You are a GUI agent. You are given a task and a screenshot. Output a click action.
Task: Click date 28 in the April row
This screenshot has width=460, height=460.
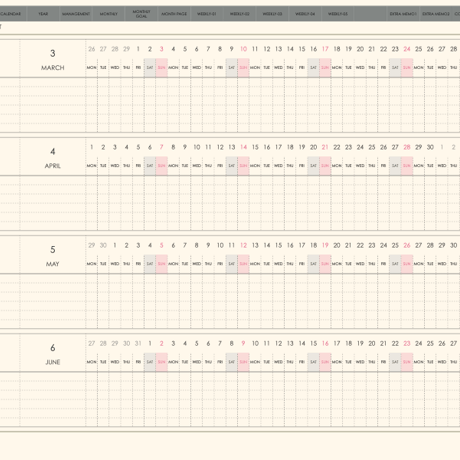(407, 147)
